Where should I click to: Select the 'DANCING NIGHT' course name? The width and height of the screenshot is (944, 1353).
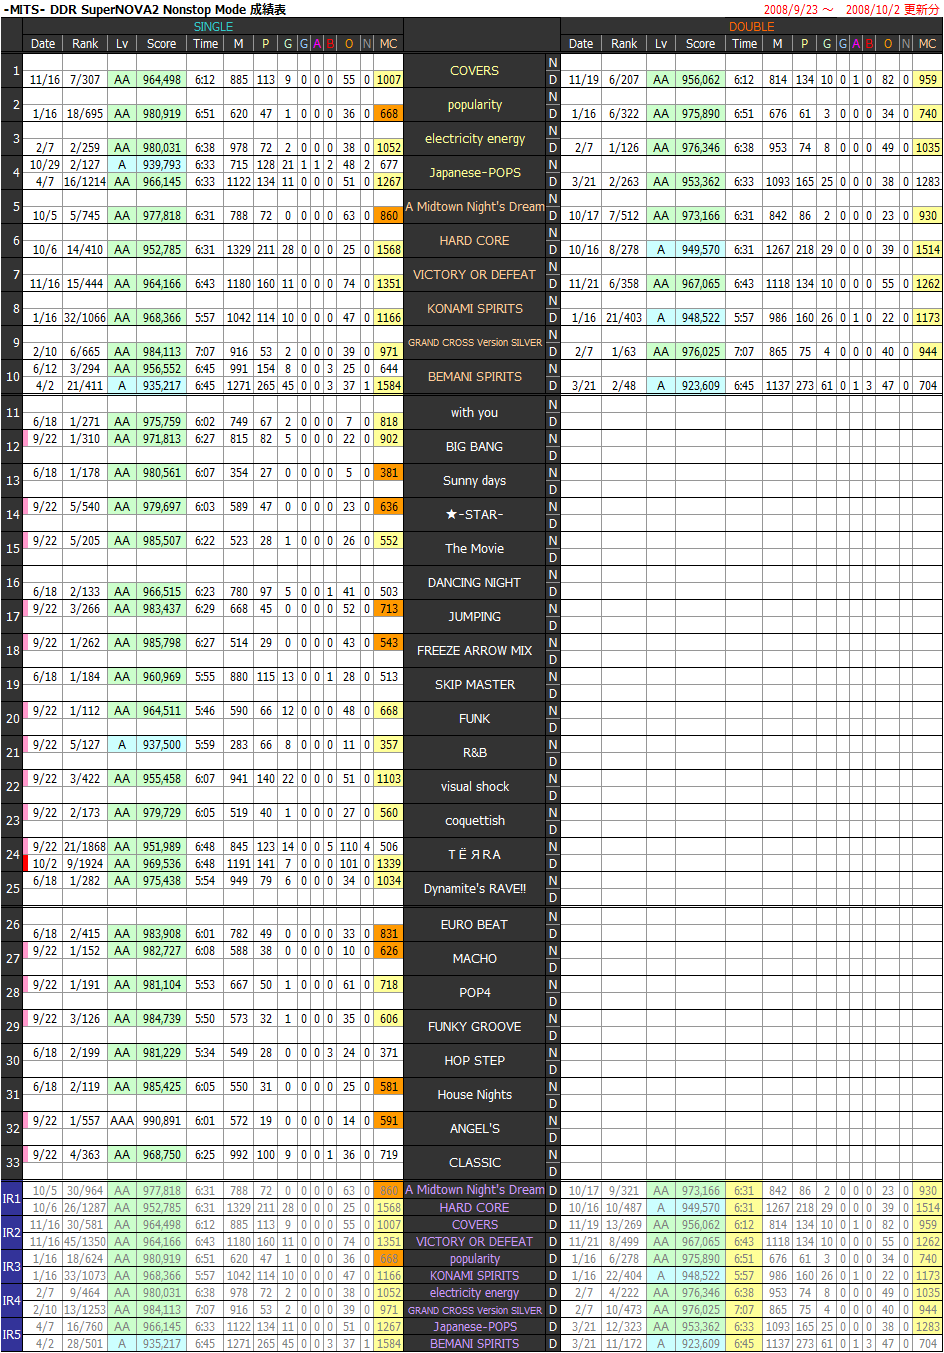[x=474, y=583]
